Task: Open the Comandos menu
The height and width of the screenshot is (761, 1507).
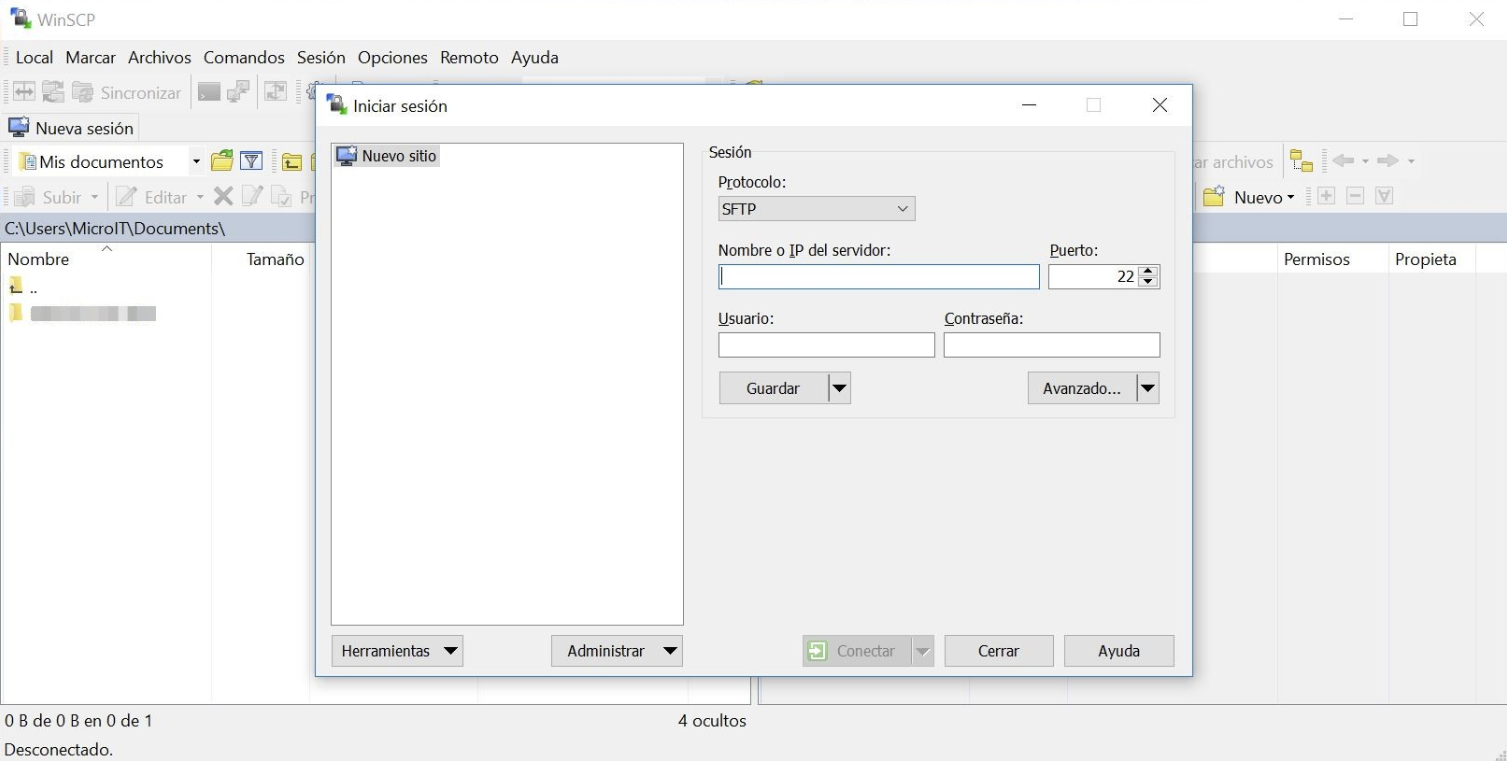Action: pos(244,57)
